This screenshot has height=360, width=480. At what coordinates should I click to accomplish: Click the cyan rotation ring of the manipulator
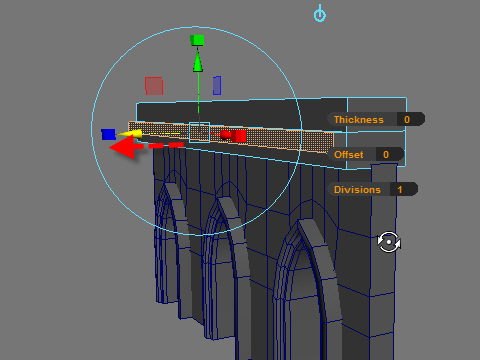click(x=197, y=27)
